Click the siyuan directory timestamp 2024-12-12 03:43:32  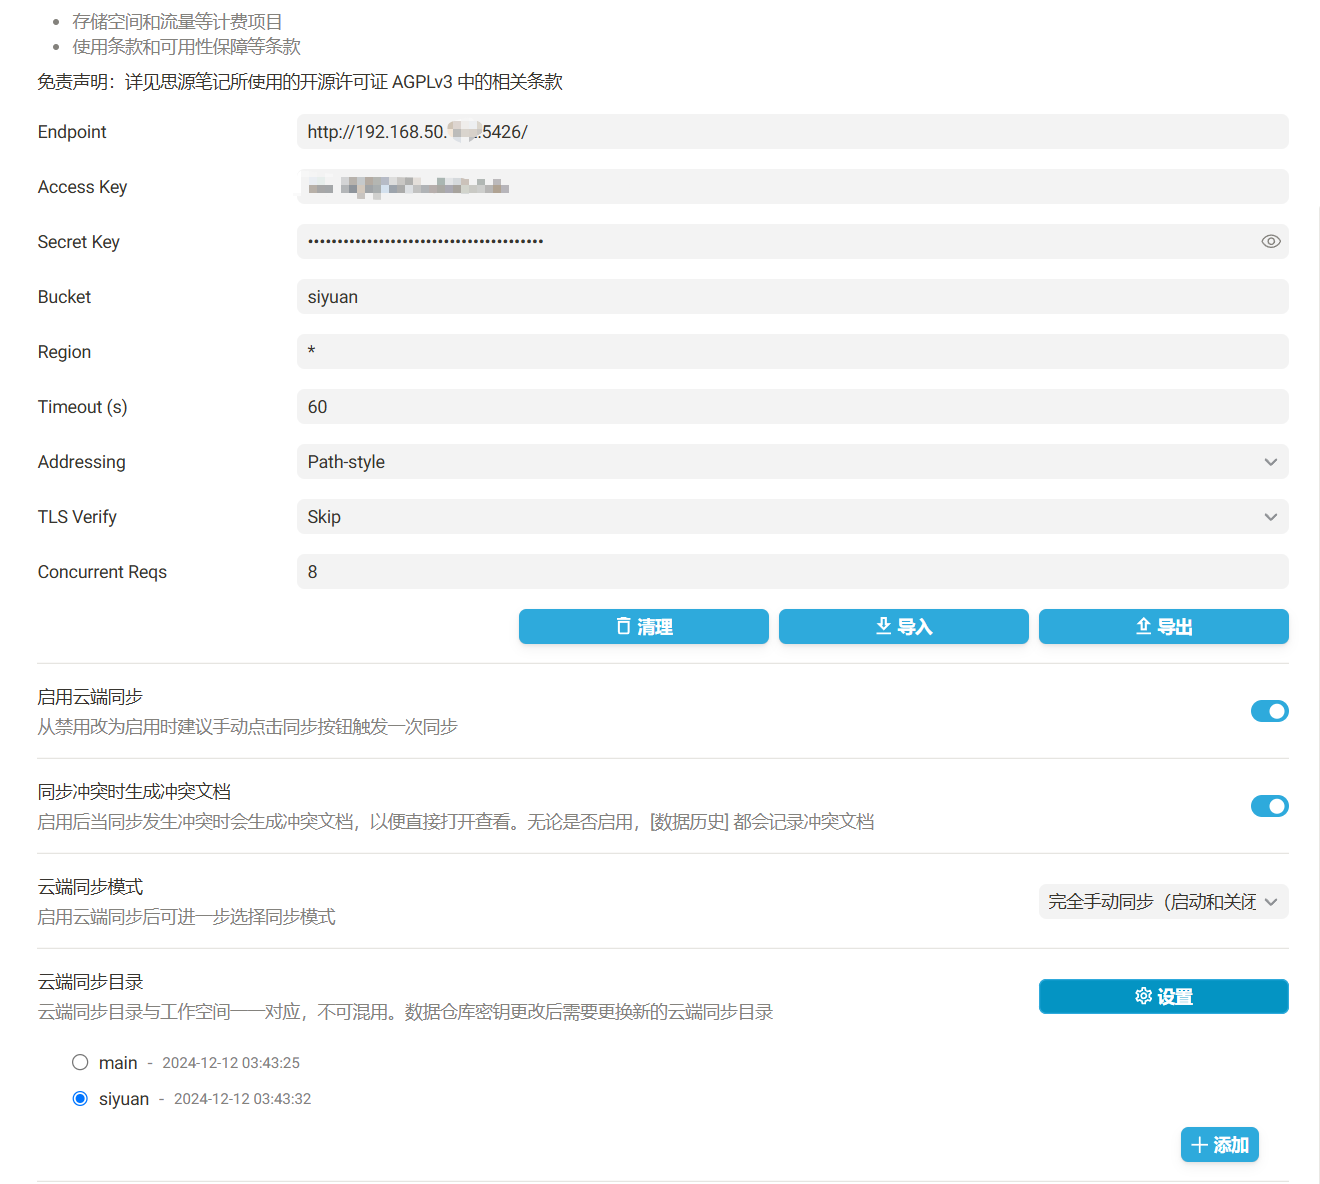pyautogui.click(x=242, y=1099)
